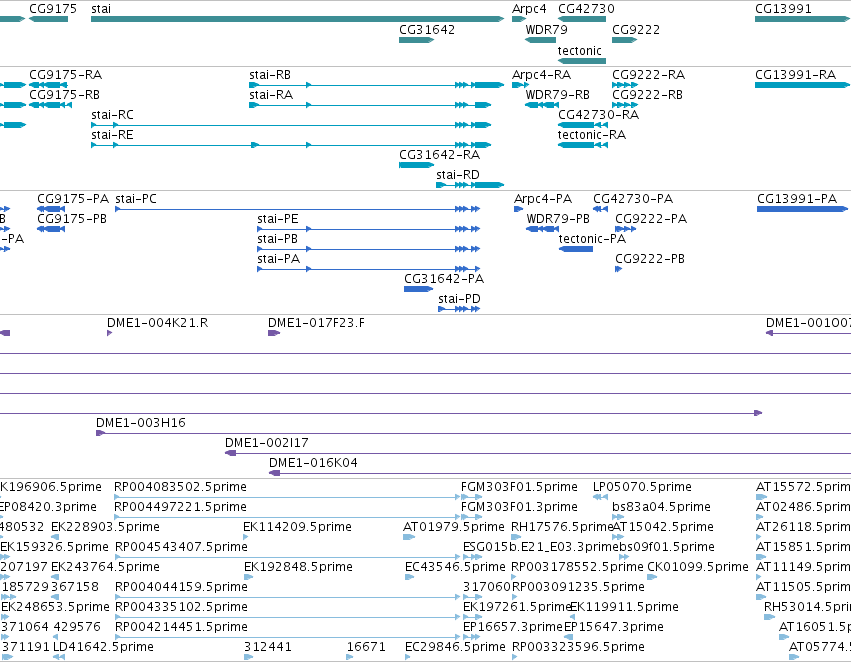The height and width of the screenshot is (662, 851).
Task: Click BAC clone DME1-016K04
Action: pos(560,473)
